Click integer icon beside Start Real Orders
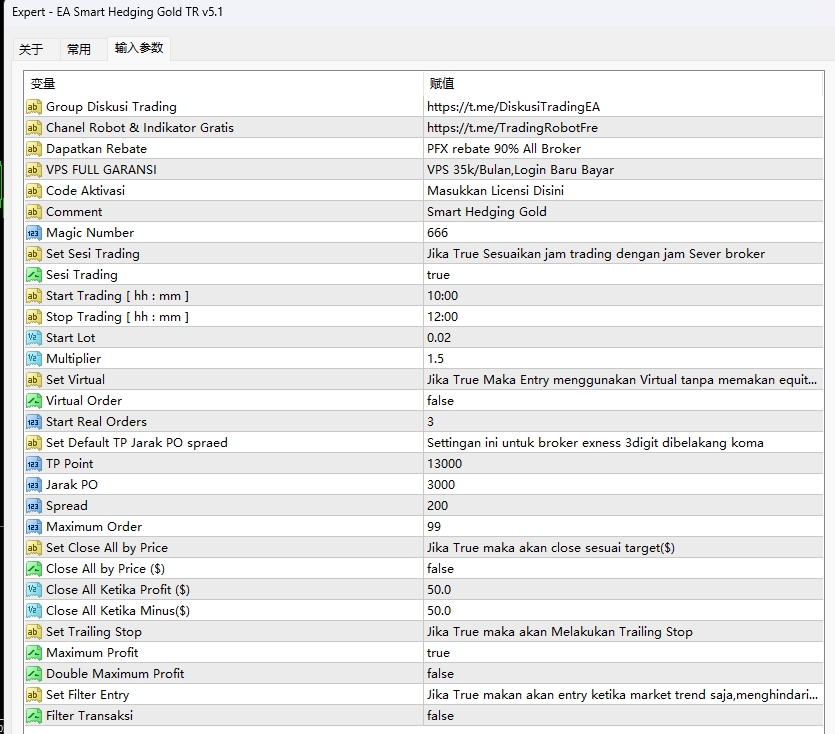 point(34,422)
